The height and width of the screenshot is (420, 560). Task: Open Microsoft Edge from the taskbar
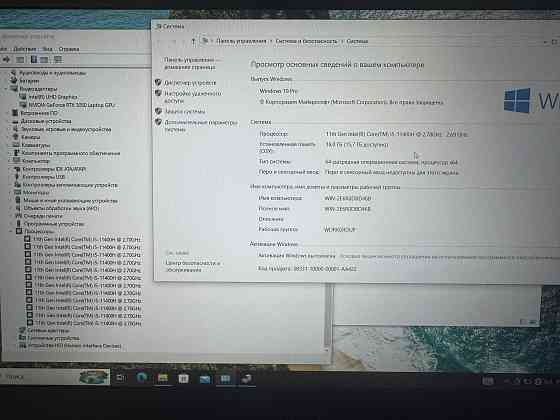[x=141, y=378]
